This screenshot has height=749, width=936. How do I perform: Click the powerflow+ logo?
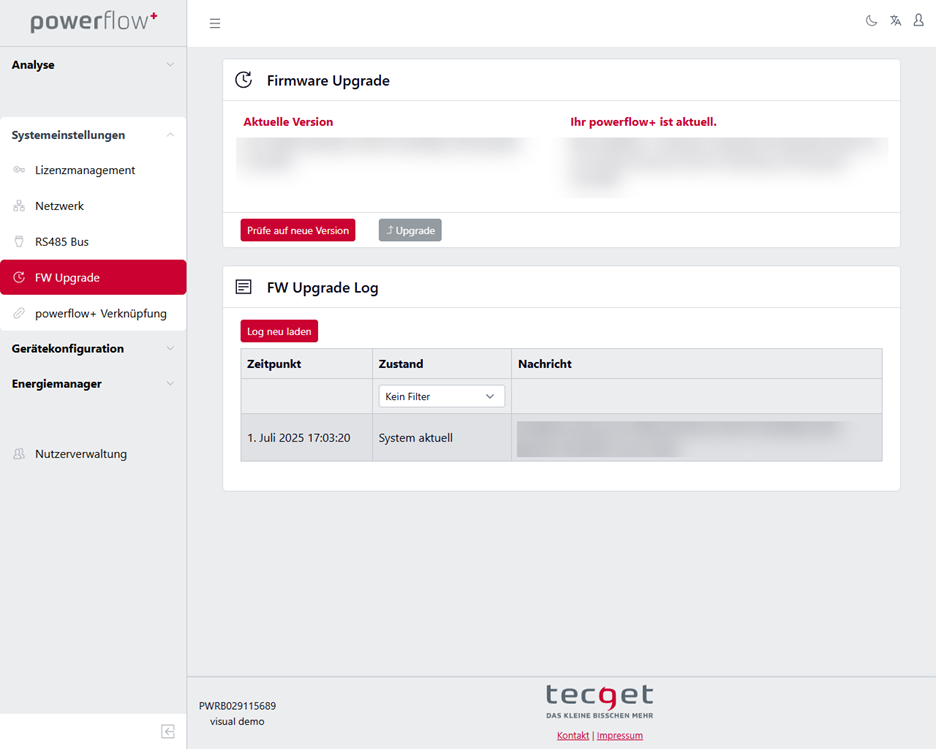(94, 22)
